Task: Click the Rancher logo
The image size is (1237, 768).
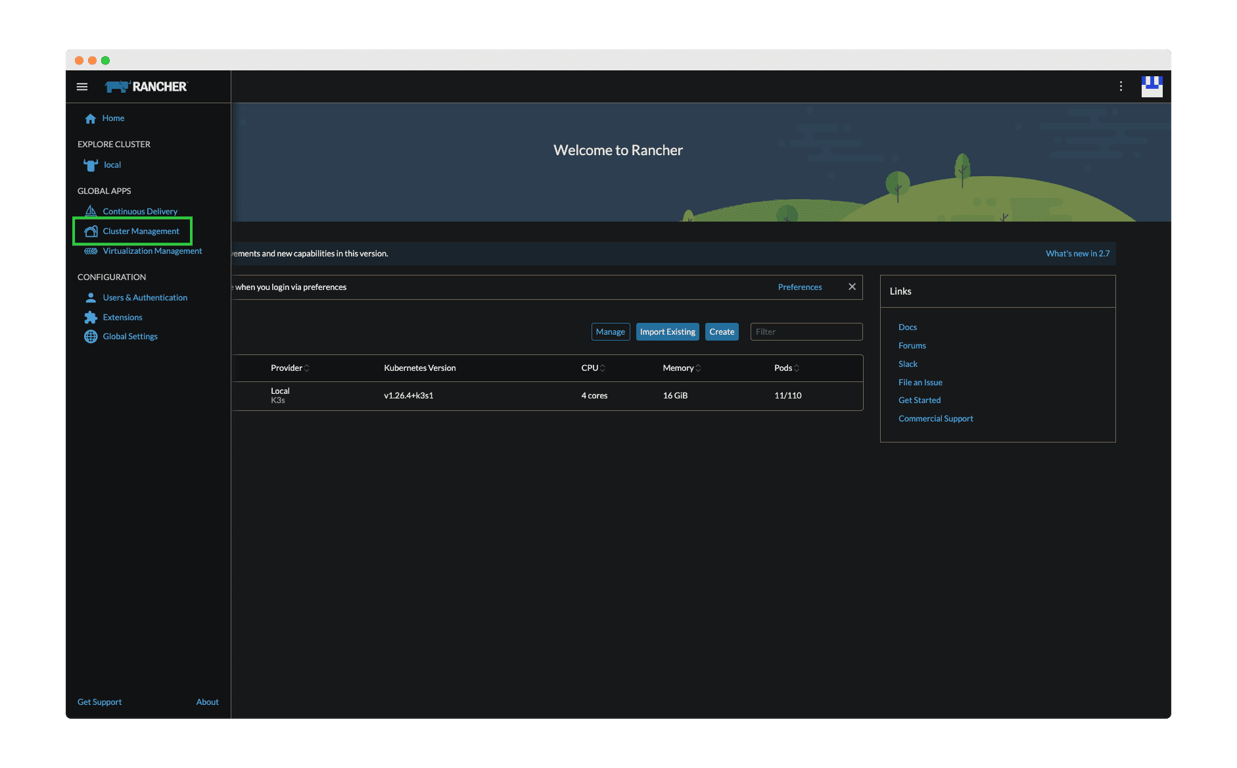Action: (x=146, y=87)
